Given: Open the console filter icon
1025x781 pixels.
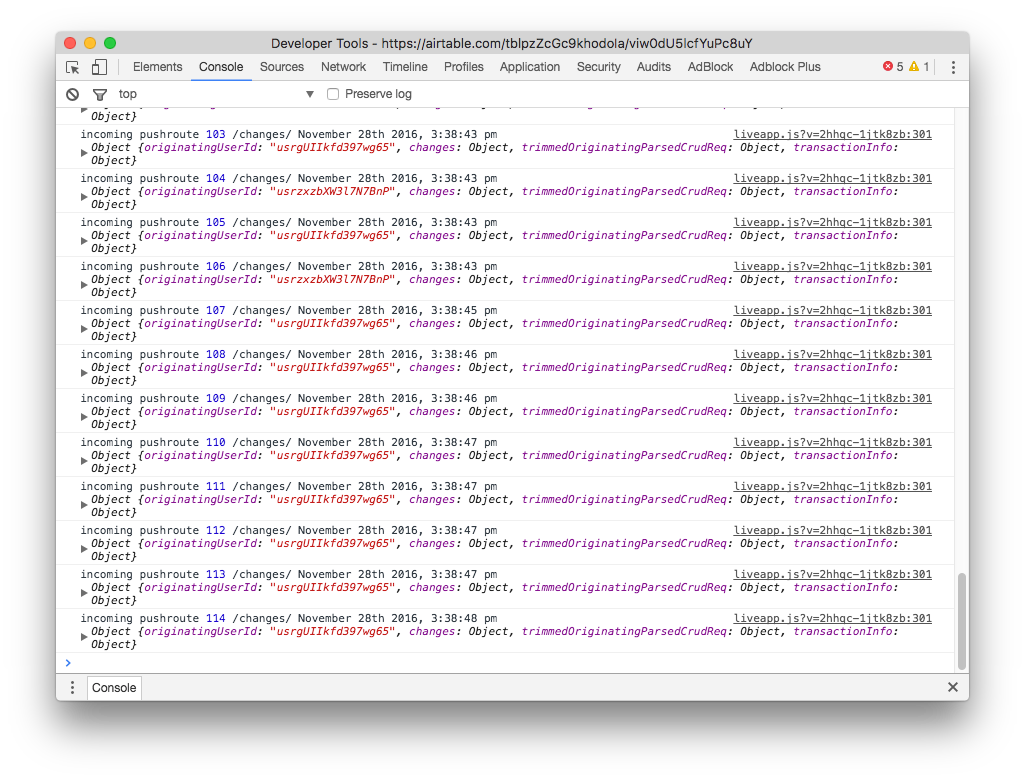Looking at the screenshot, I should click(99, 93).
